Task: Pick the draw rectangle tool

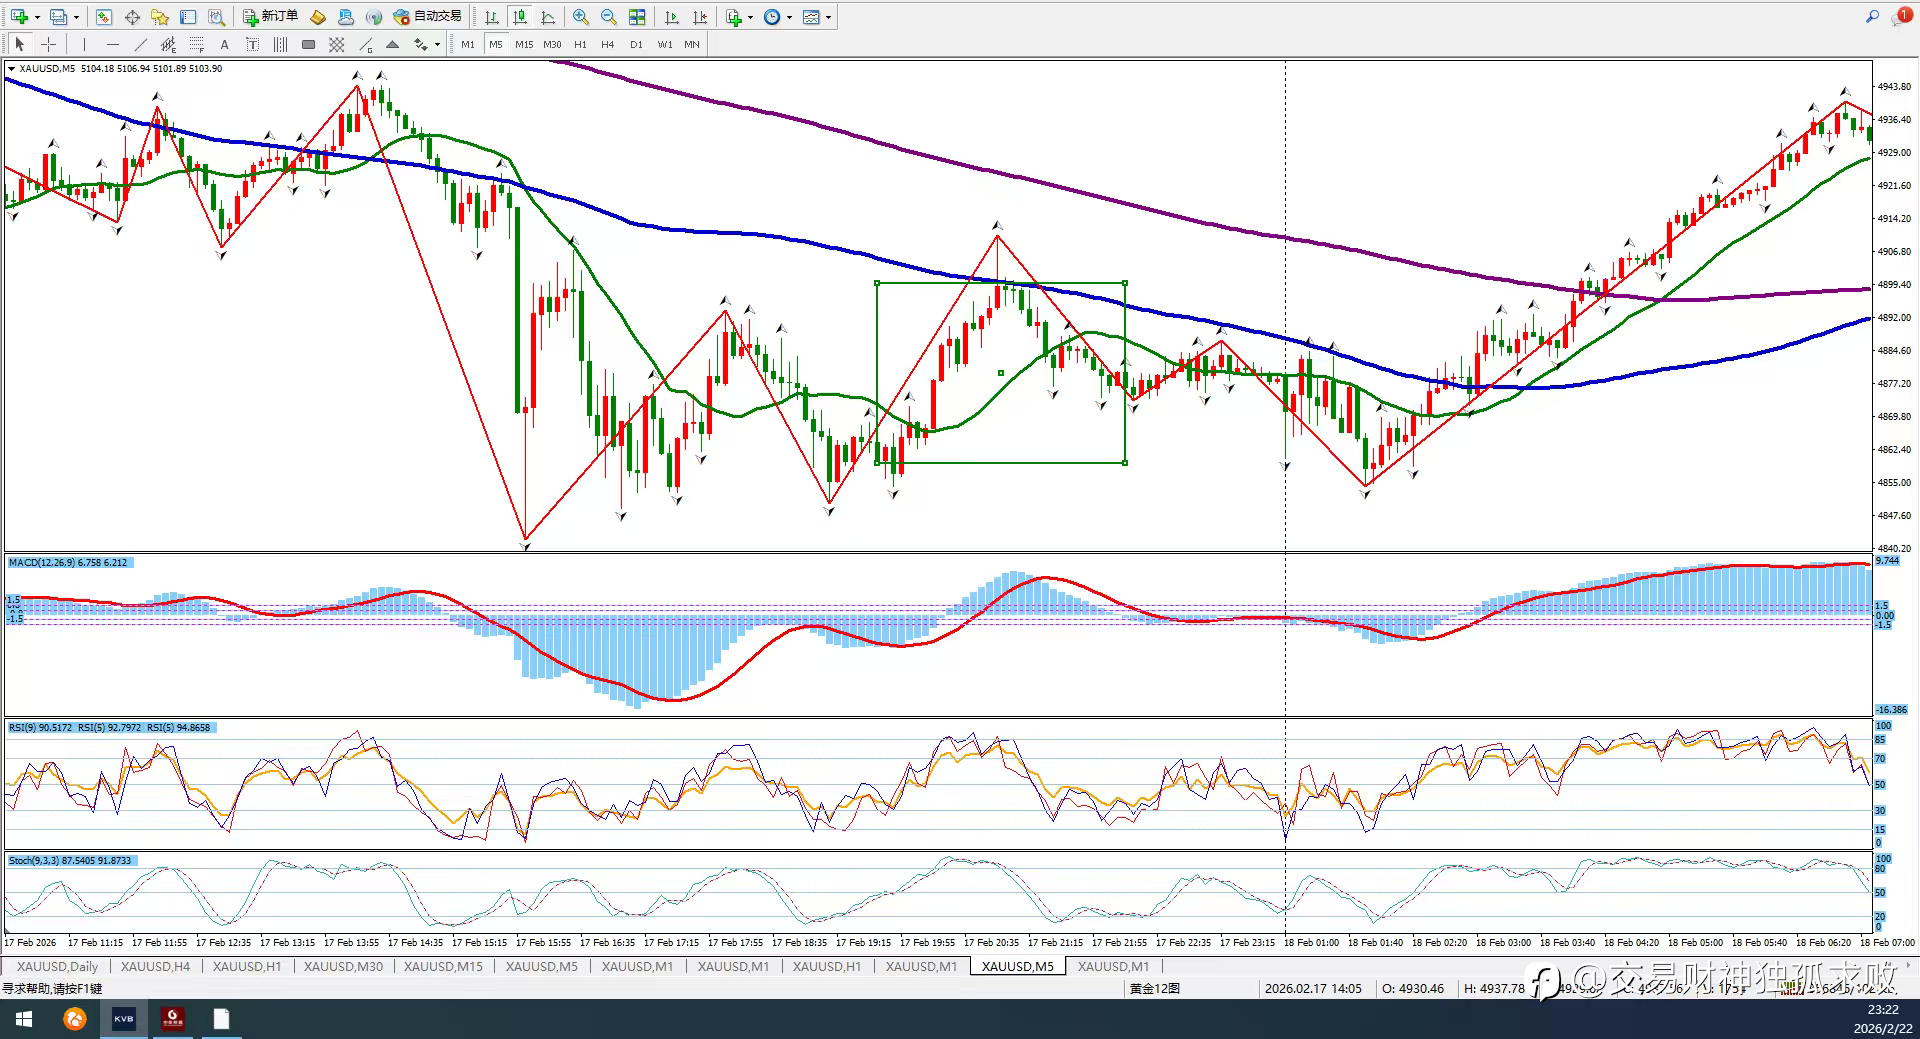Action: coord(308,44)
